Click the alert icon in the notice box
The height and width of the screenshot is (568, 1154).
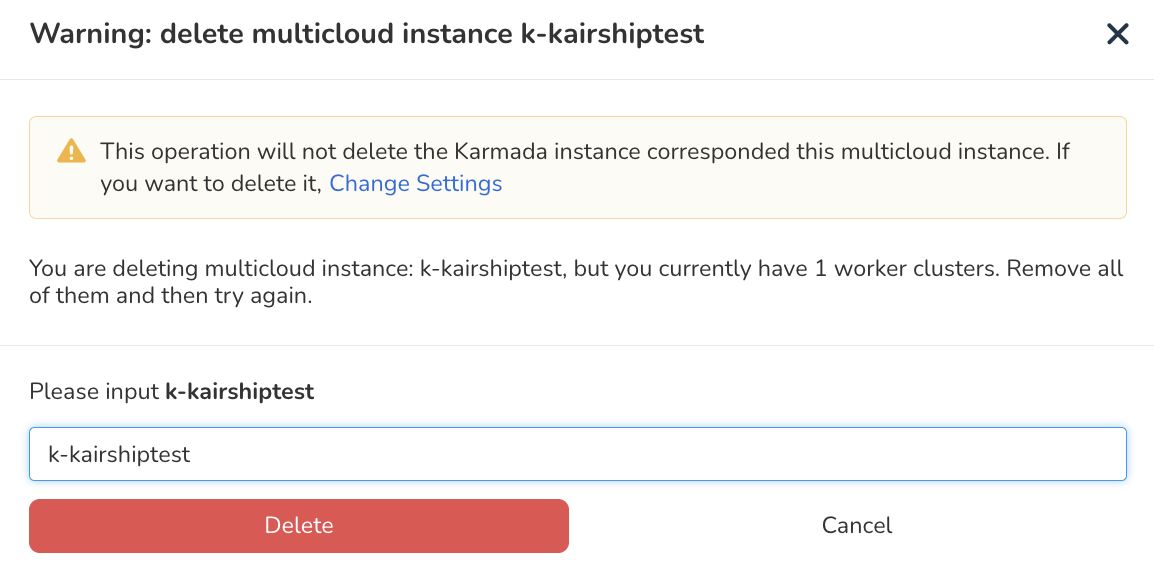pyautogui.click(x=71, y=151)
